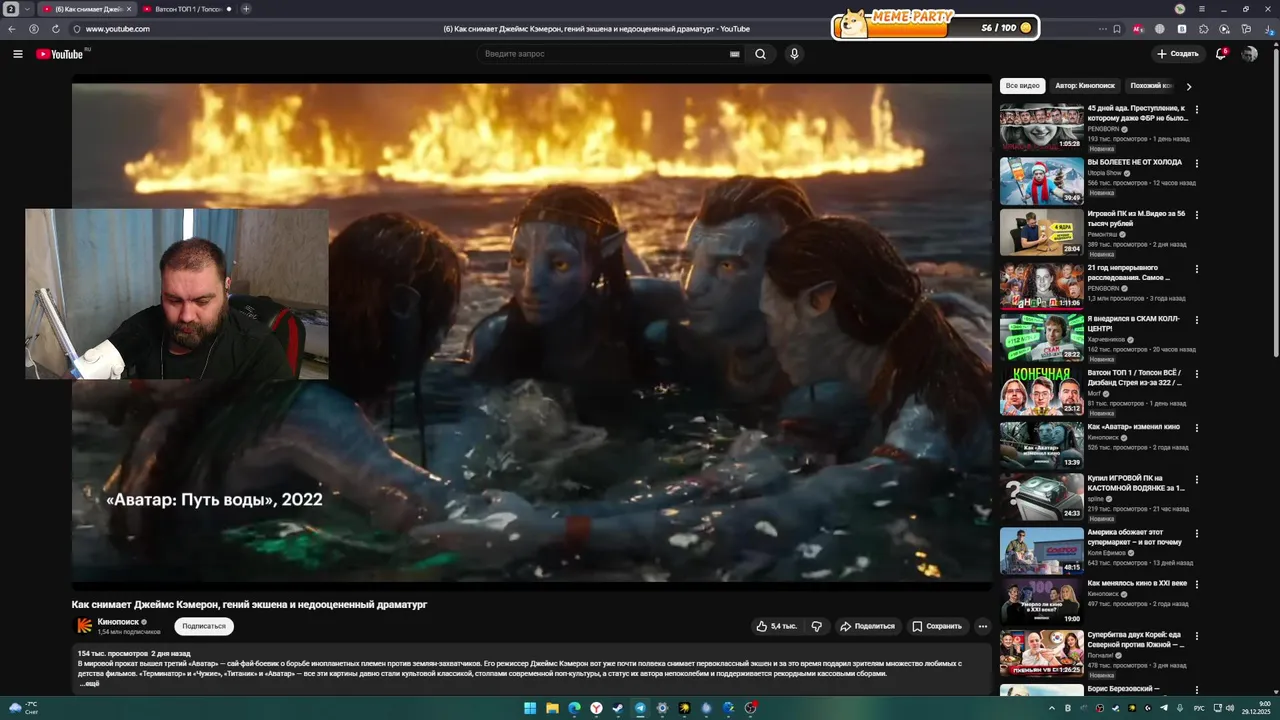The width and height of the screenshot is (1280, 720).
Task: Open the YouTube hamburger guide menu
Action: (x=18, y=54)
